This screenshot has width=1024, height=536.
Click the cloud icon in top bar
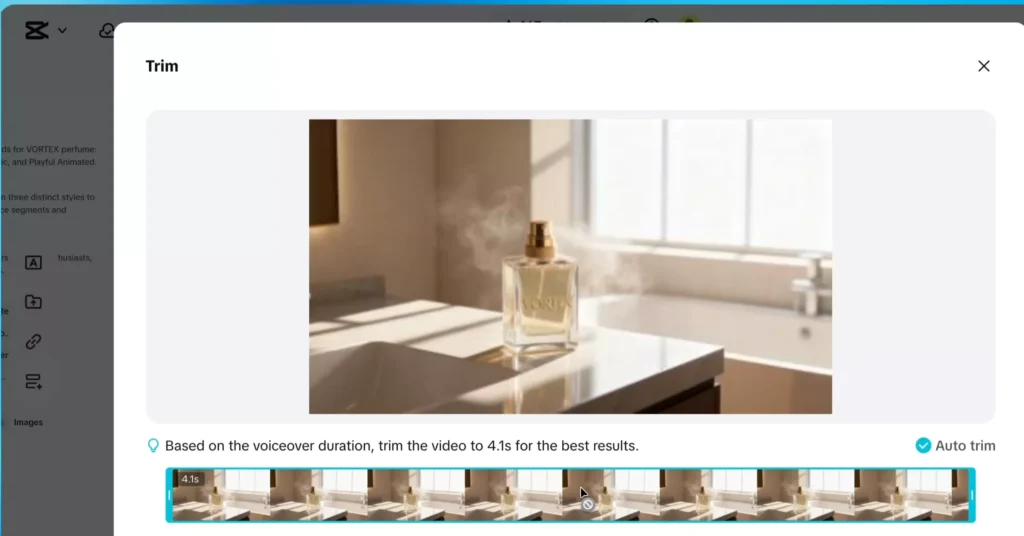105,30
